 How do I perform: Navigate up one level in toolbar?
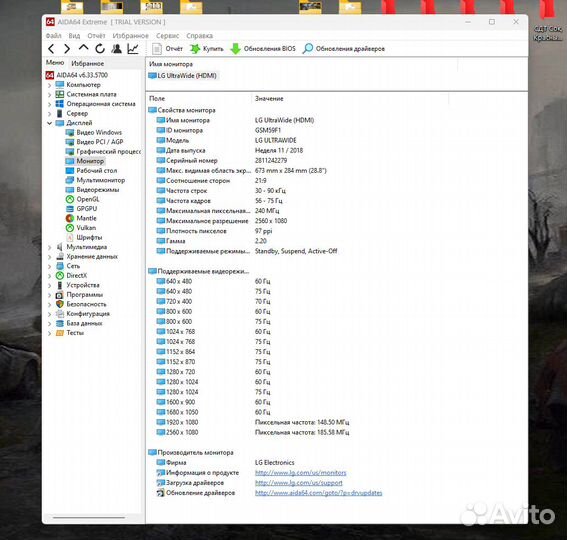[84, 48]
